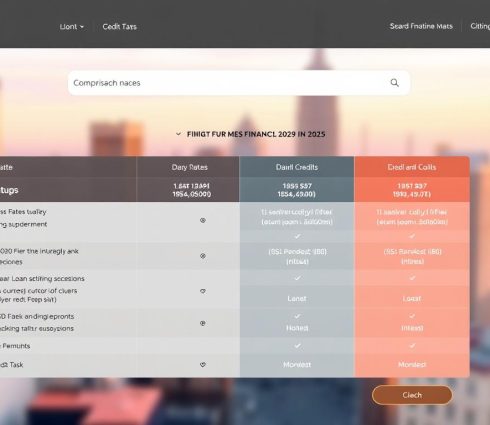Click the info icon in Fates tualiey row
The width and height of the screenshot is (490, 425).
(x=203, y=220)
